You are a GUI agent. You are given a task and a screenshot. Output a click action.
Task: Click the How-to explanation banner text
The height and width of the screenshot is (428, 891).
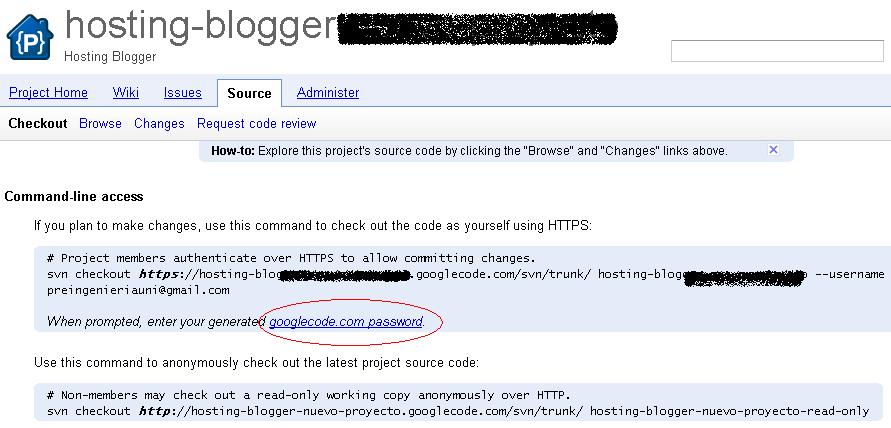[x=469, y=151]
